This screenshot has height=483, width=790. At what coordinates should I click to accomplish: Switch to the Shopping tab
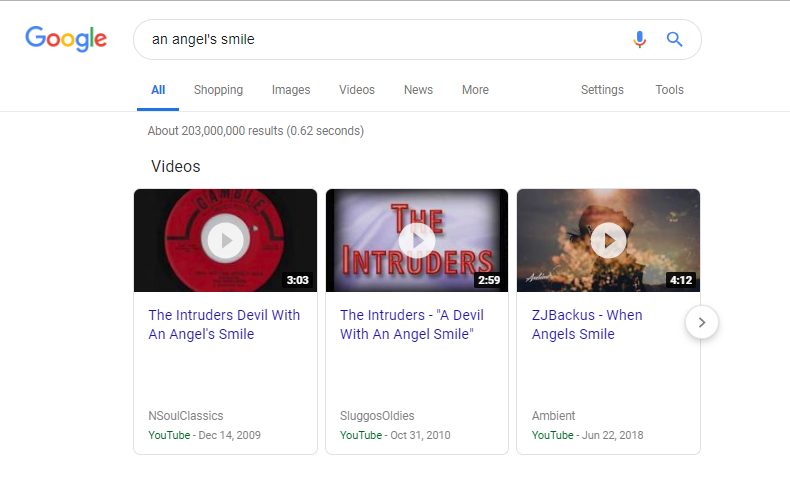coord(218,90)
